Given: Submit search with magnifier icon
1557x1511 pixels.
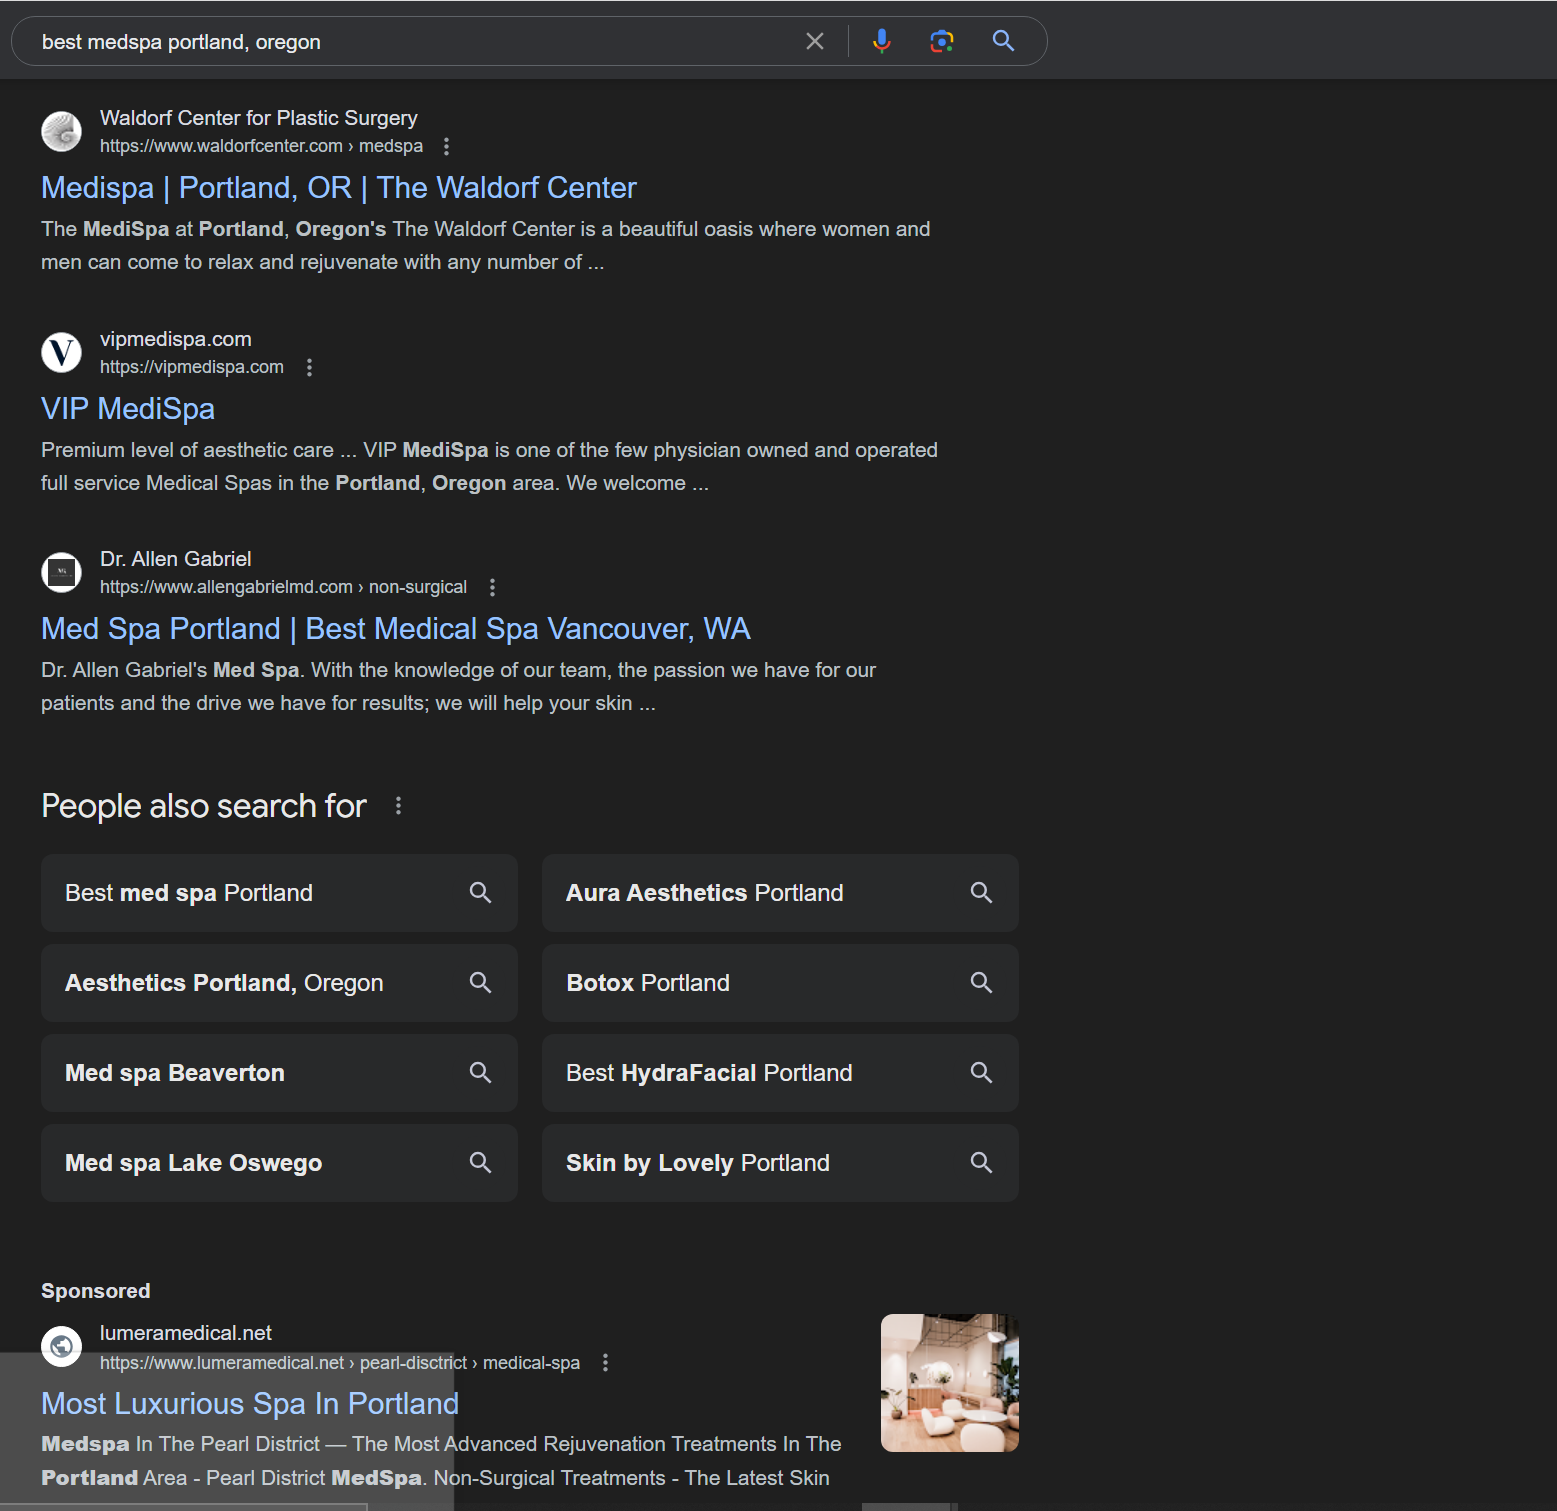Looking at the screenshot, I should tap(1003, 41).
